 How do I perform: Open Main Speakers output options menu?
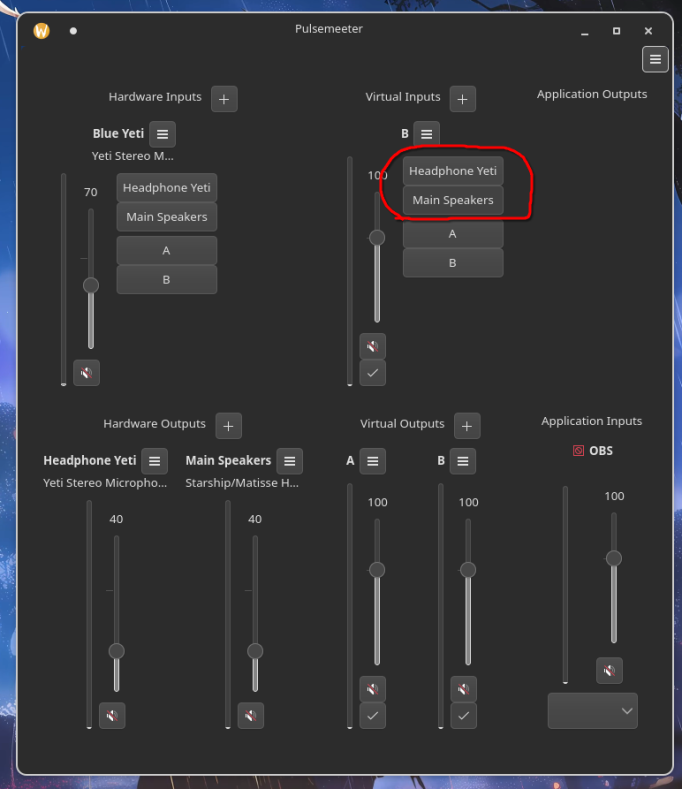pyautogui.click(x=289, y=461)
